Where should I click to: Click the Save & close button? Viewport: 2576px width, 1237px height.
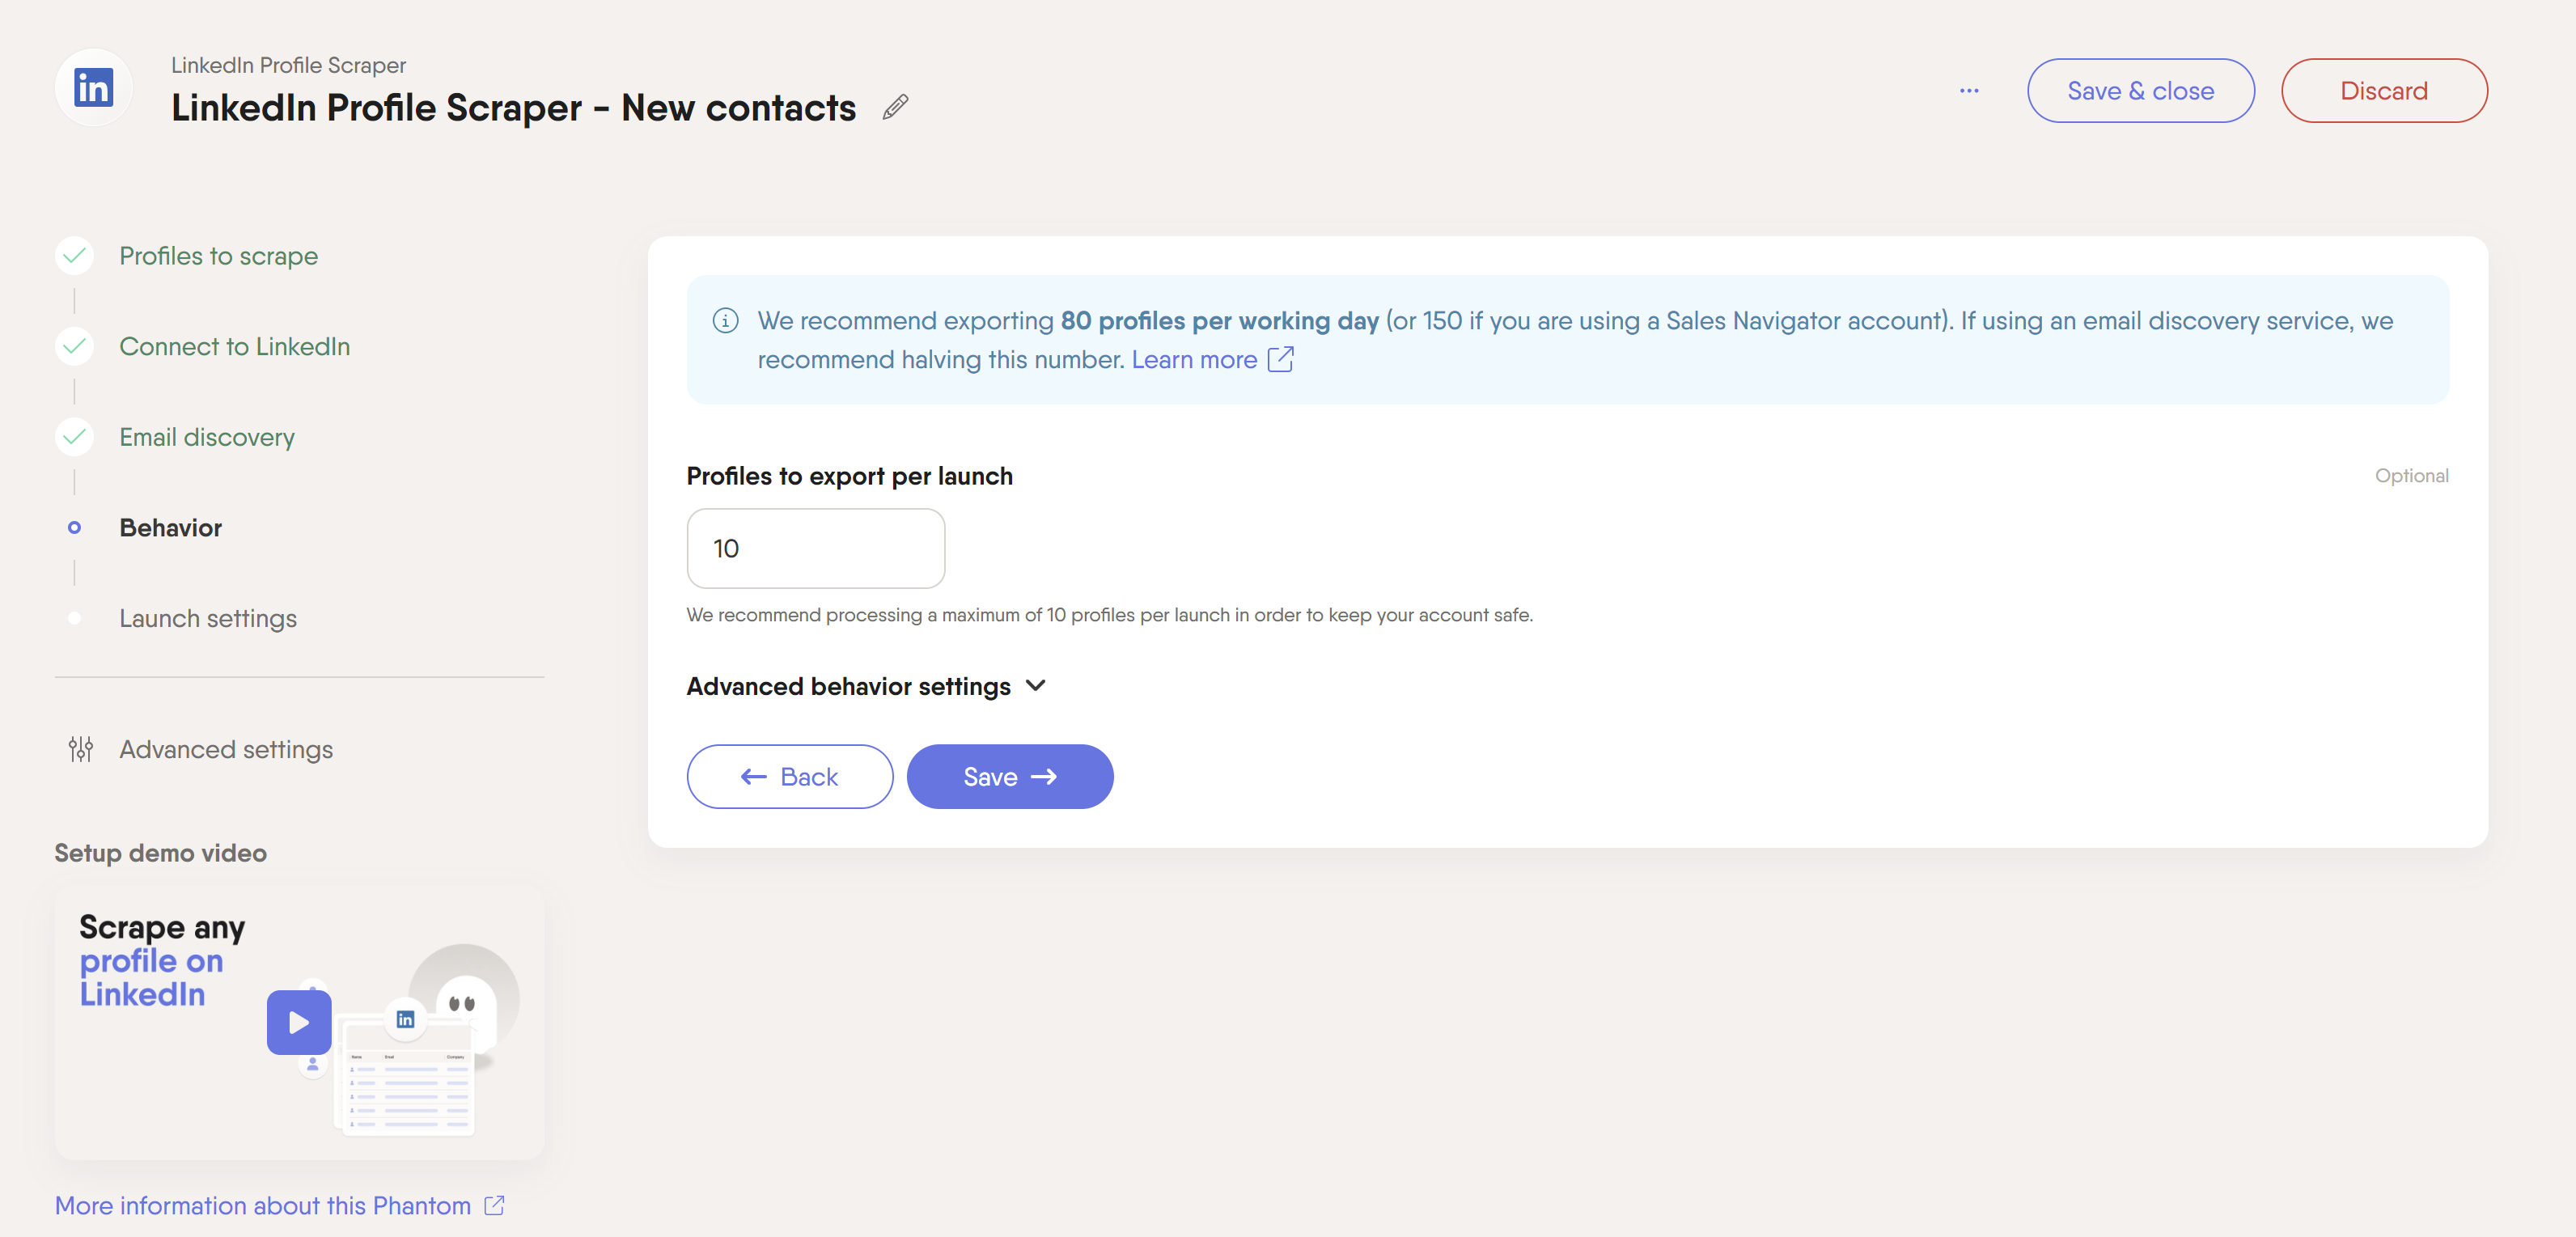(2140, 91)
